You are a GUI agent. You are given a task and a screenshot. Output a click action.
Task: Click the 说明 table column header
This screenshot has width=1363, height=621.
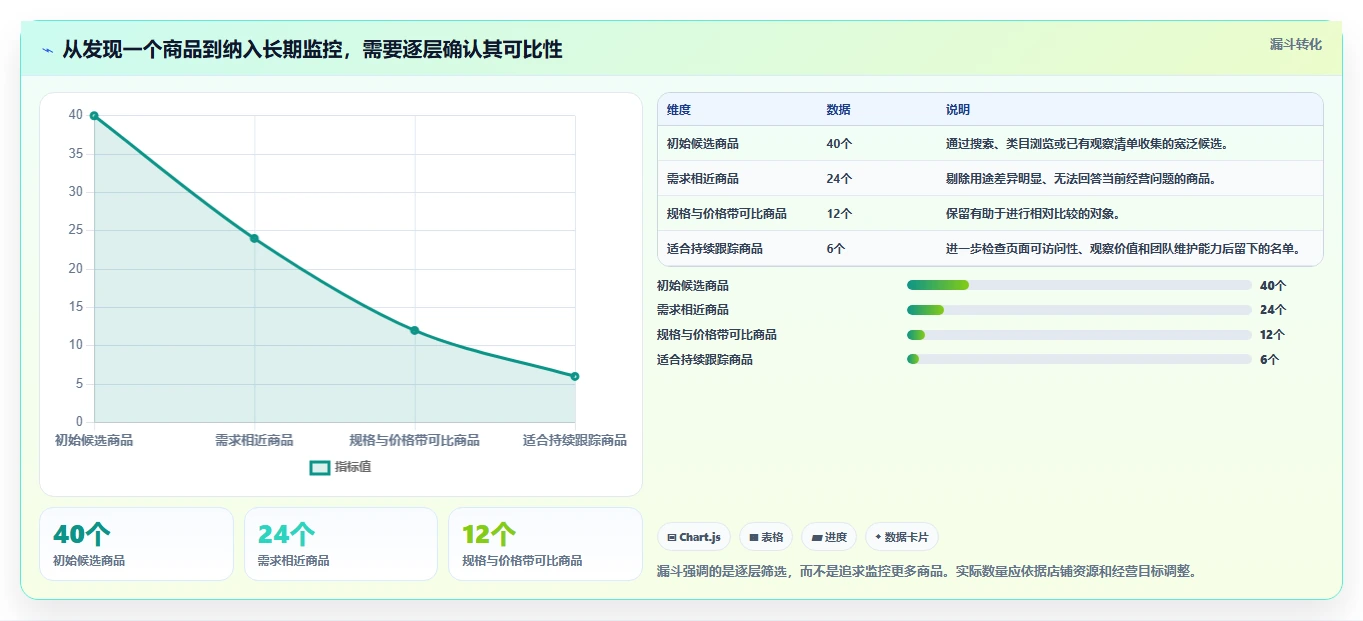958,110
